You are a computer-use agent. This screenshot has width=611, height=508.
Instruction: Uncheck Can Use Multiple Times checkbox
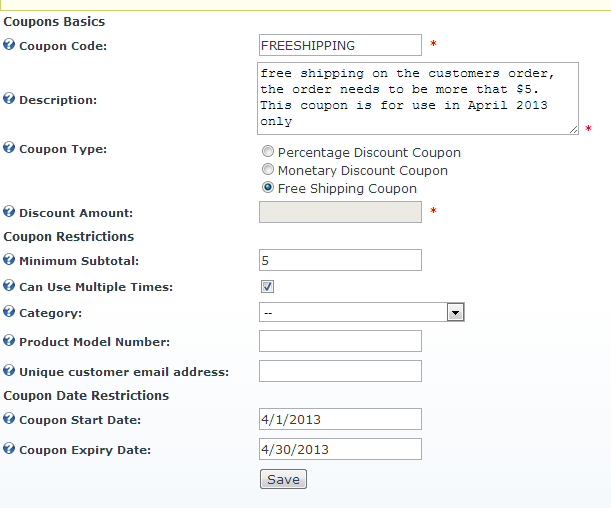tap(267, 287)
